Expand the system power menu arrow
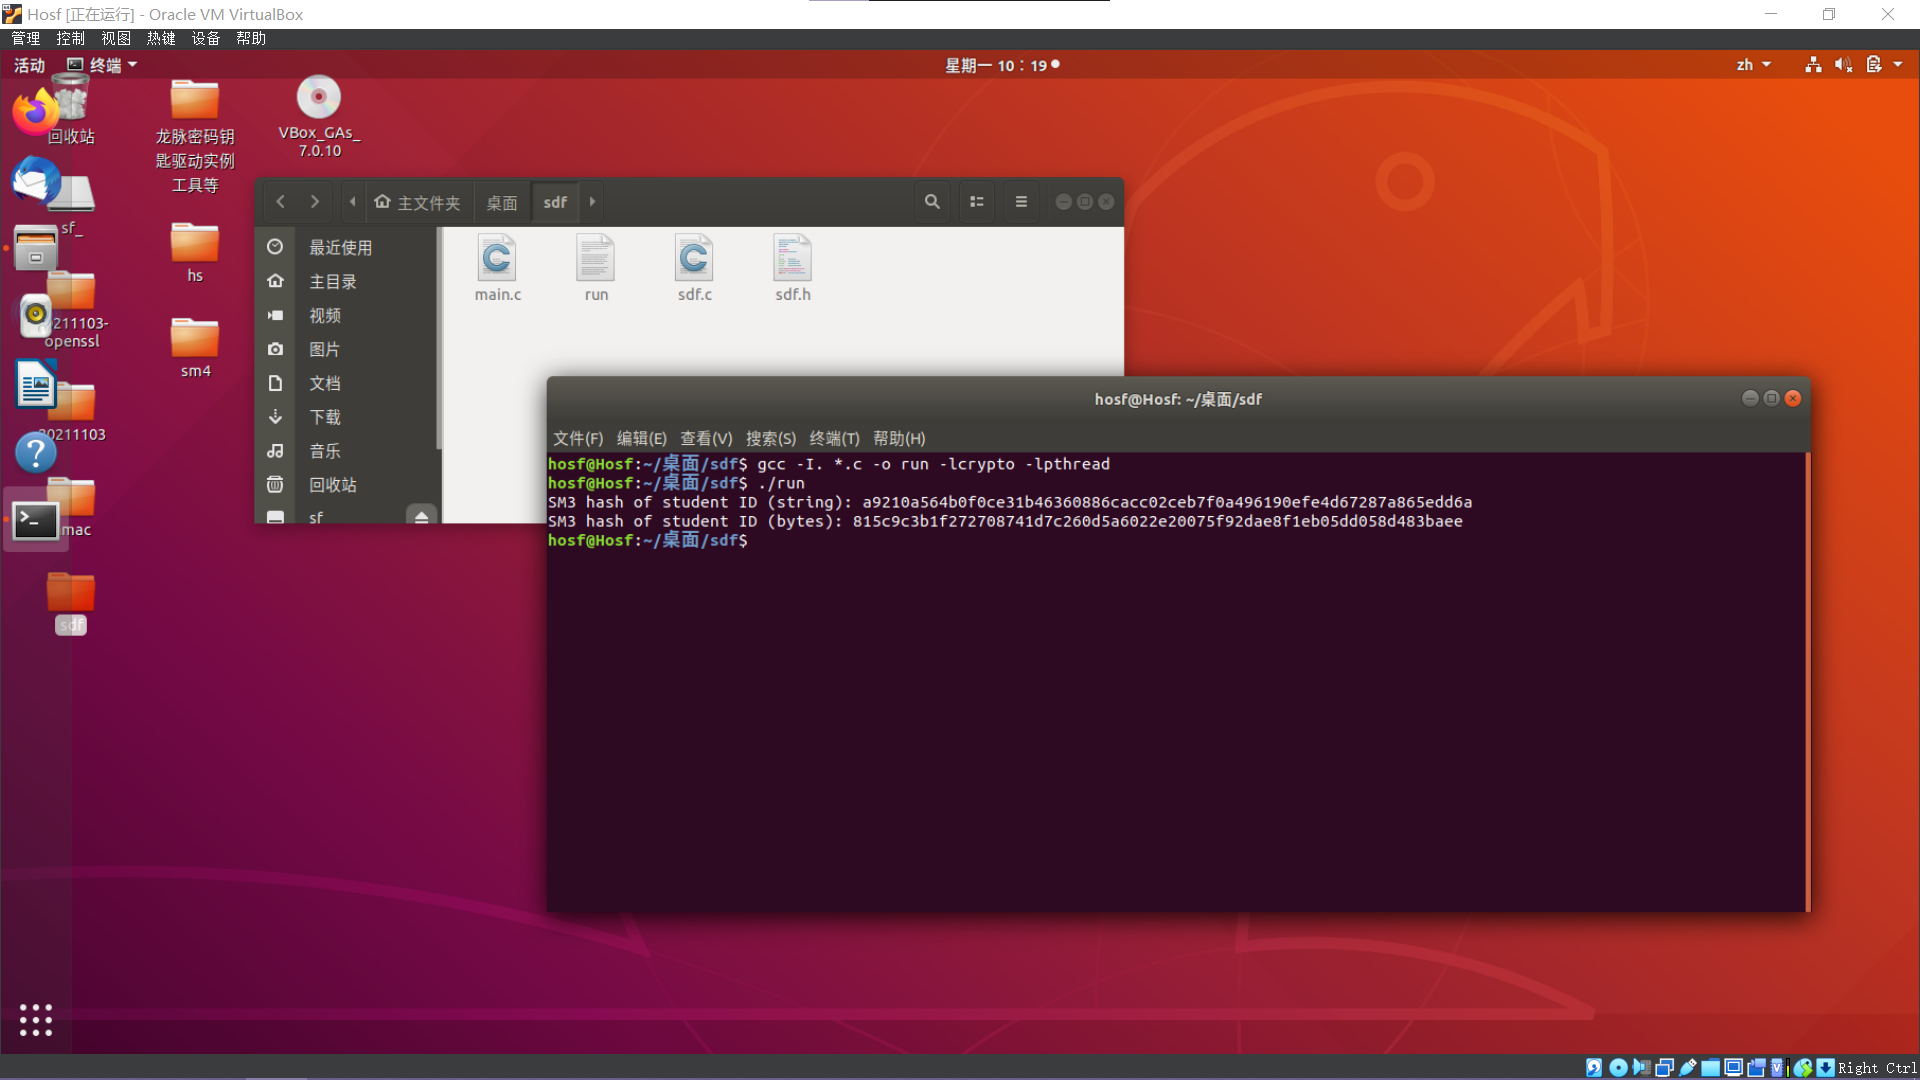The image size is (1920, 1080). coord(1898,65)
